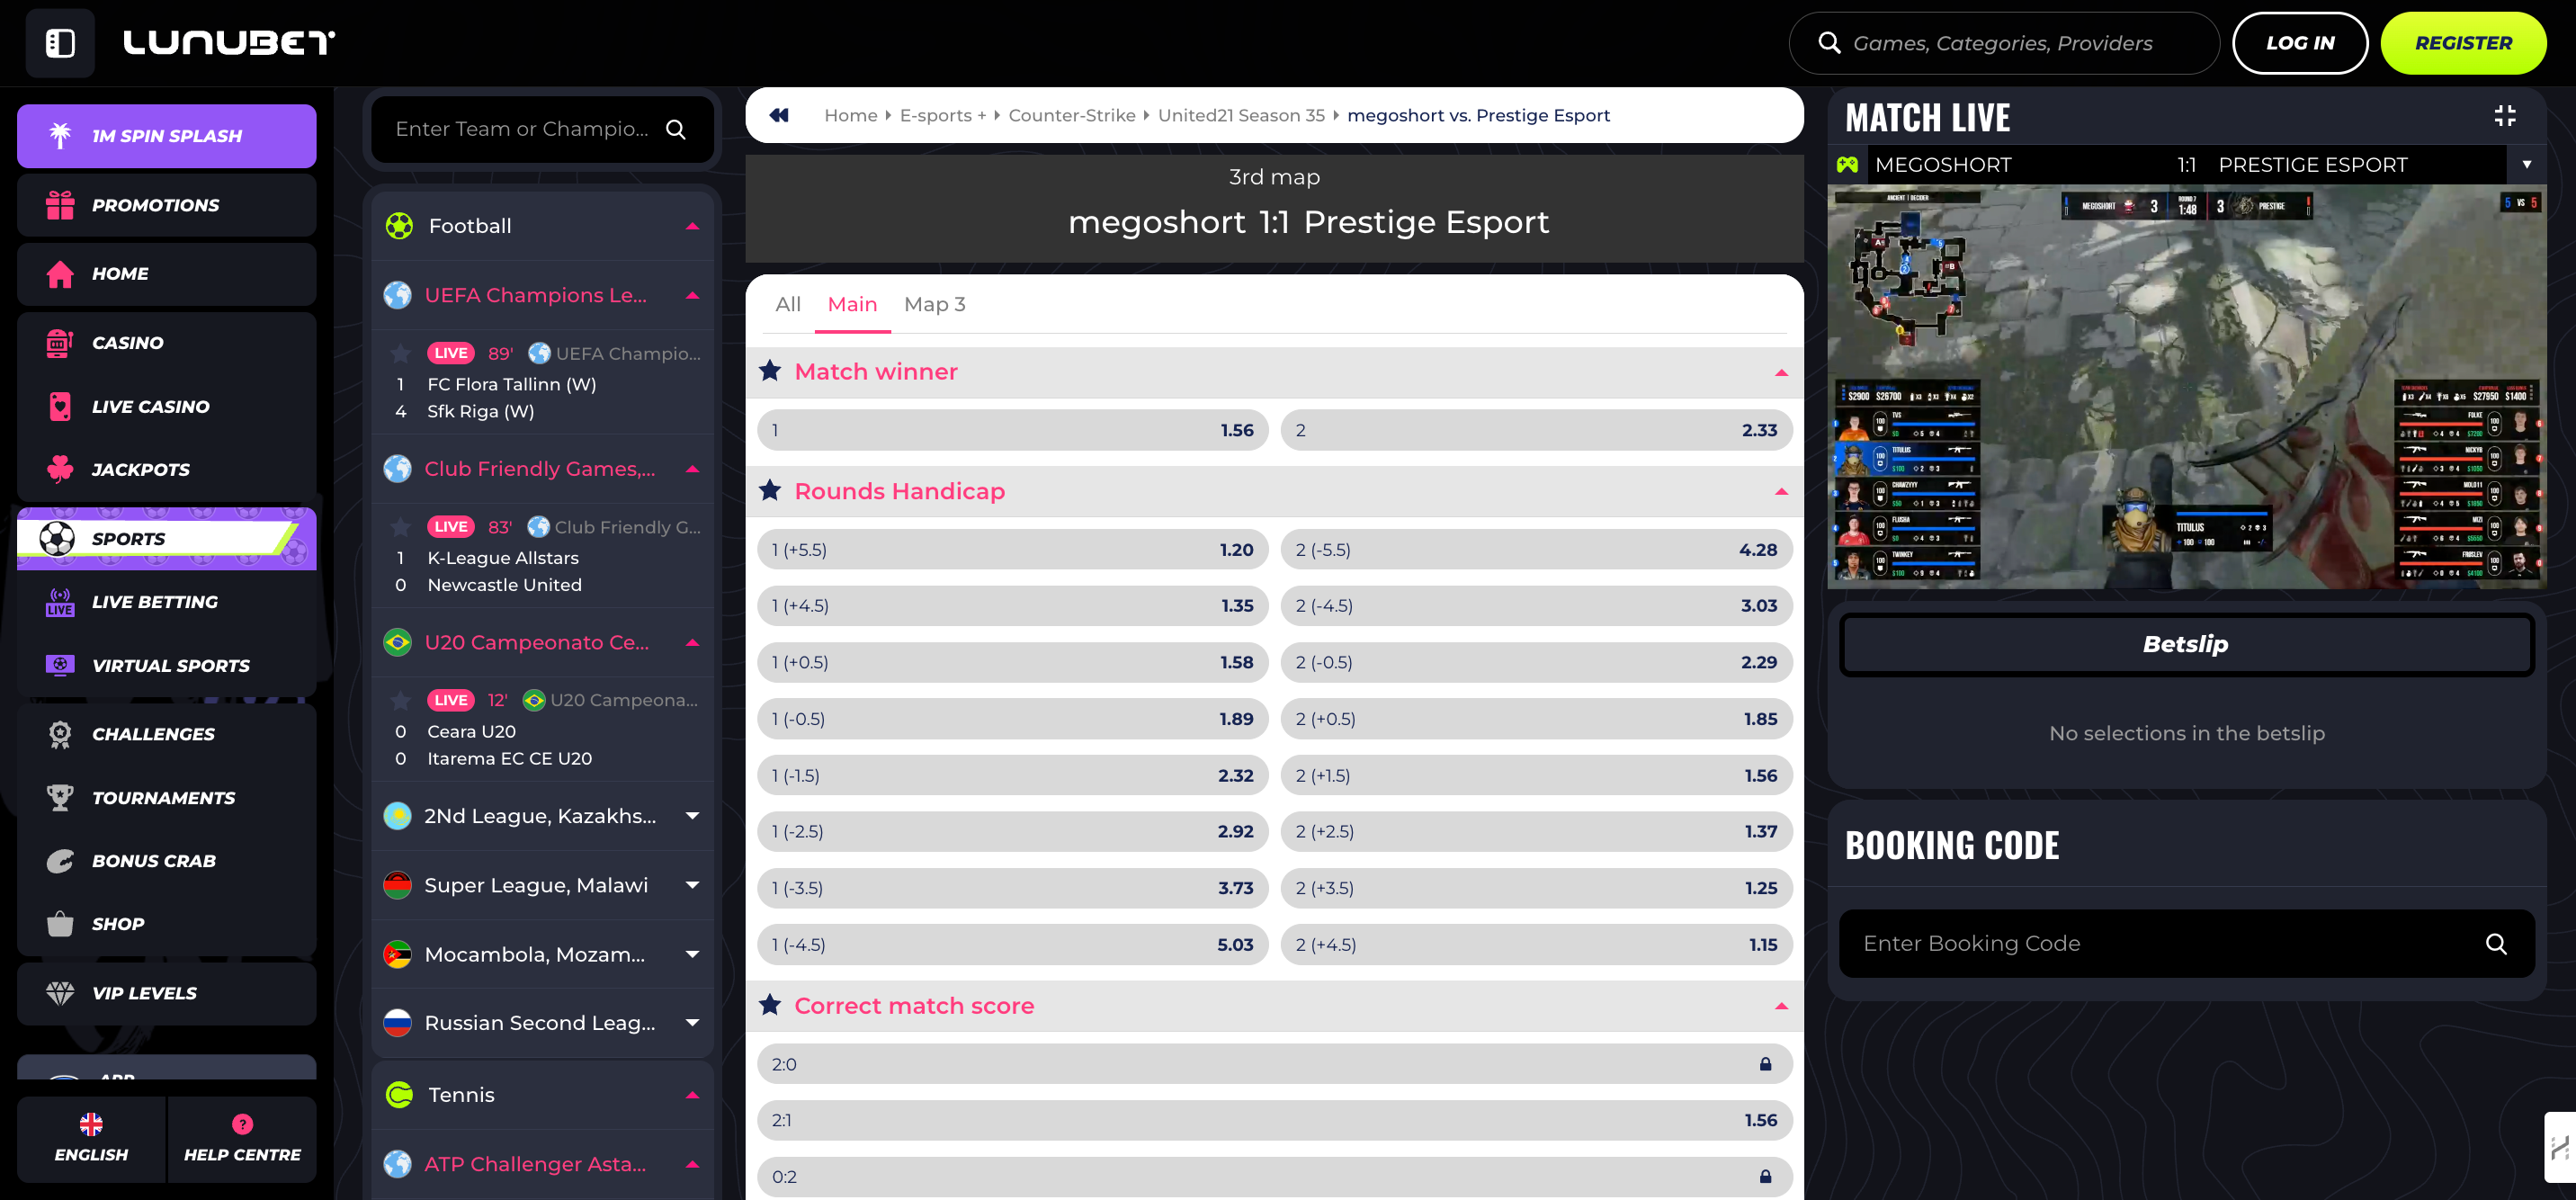Viewport: 2576px width, 1200px height.
Task: Click the Tennis sport icon
Action: pyautogui.click(x=399, y=1095)
